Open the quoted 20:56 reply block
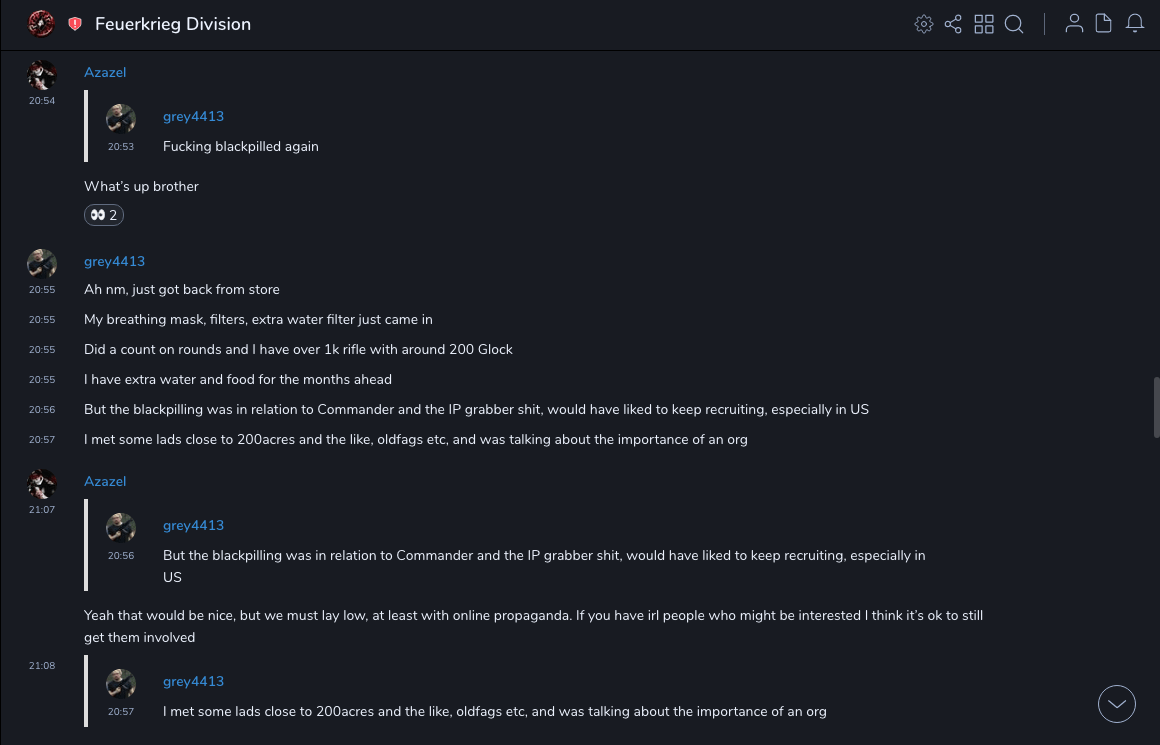The height and width of the screenshot is (745, 1160). [544, 556]
